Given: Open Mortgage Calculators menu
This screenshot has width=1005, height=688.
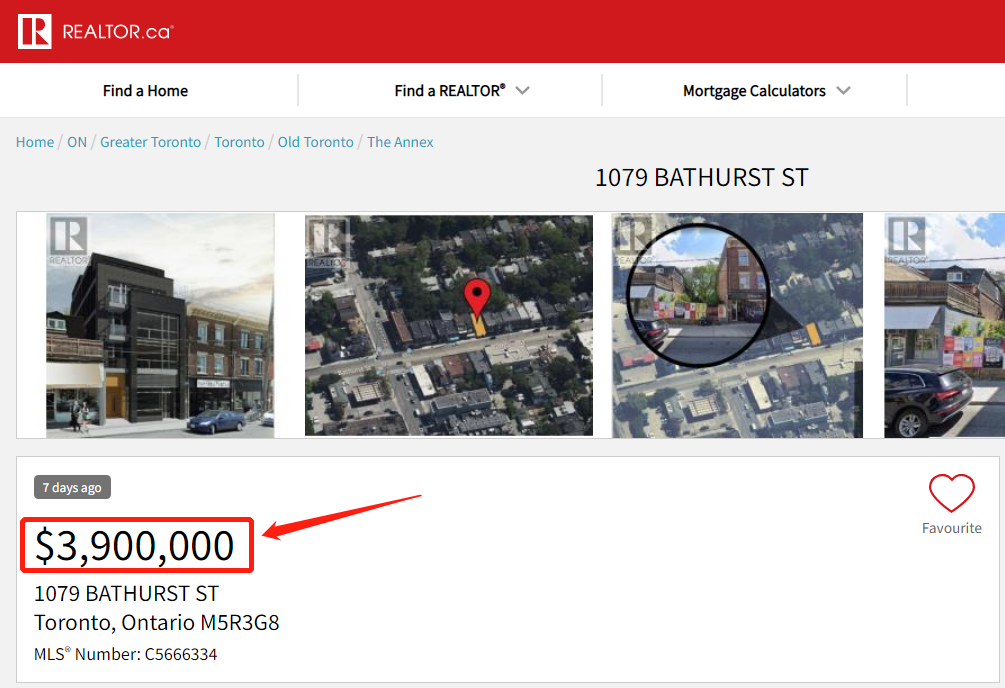Looking at the screenshot, I should (x=754, y=90).
